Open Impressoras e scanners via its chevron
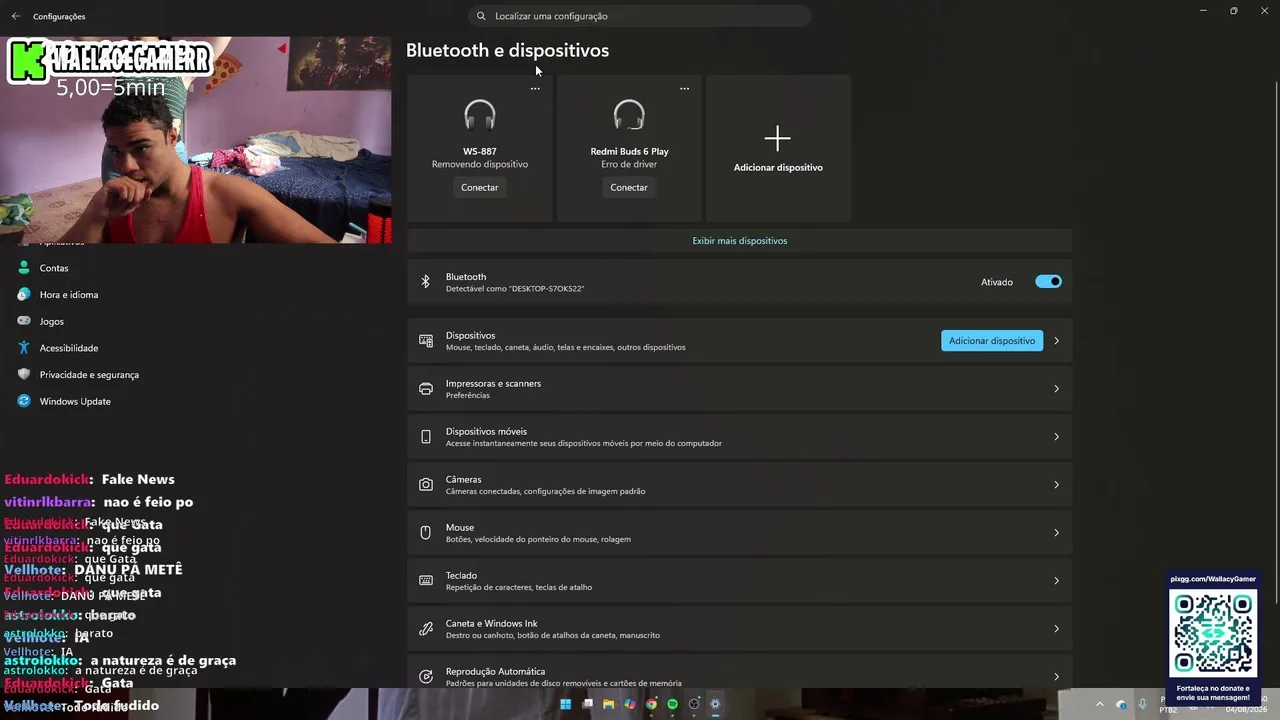The image size is (1280, 720). 1056,389
